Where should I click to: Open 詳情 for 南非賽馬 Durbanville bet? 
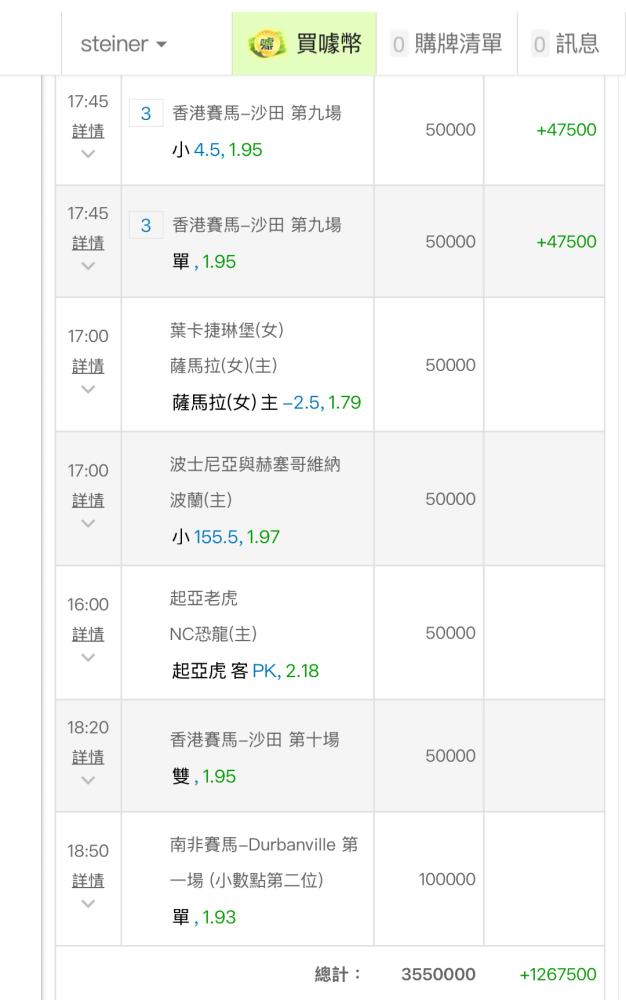point(88,881)
